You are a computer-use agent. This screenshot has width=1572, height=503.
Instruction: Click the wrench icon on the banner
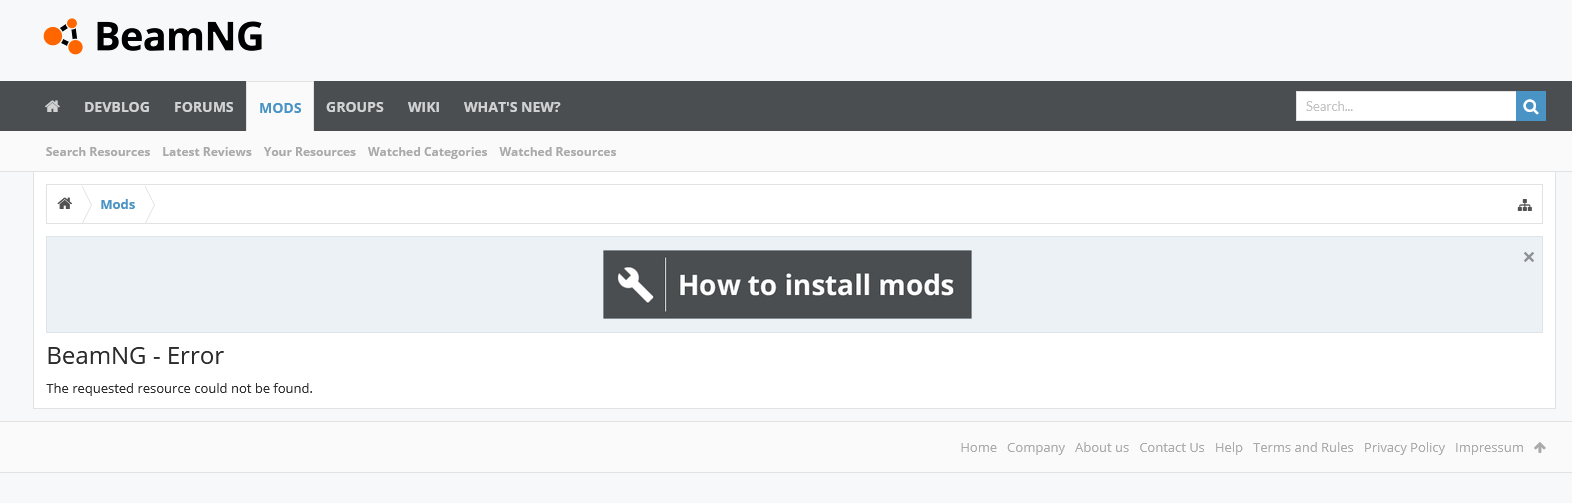coord(635,285)
